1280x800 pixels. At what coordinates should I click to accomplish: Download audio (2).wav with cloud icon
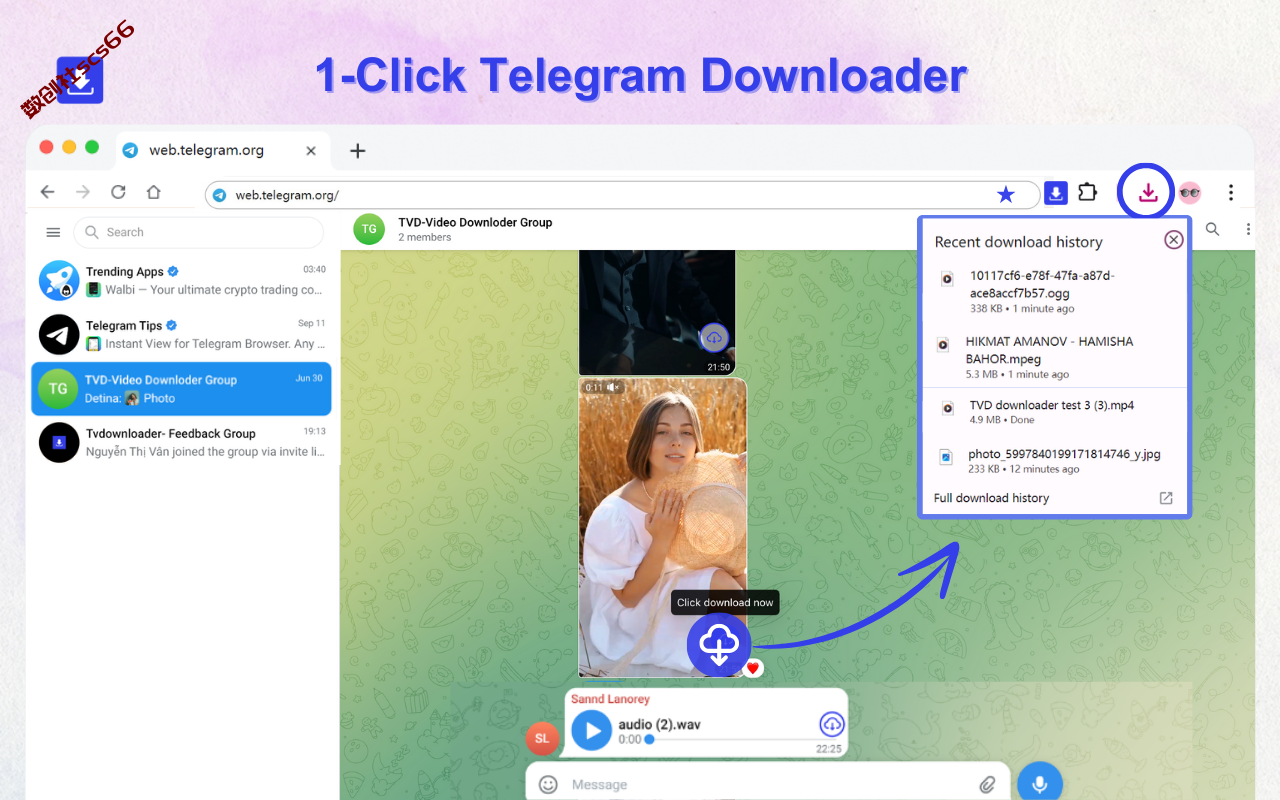831,725
